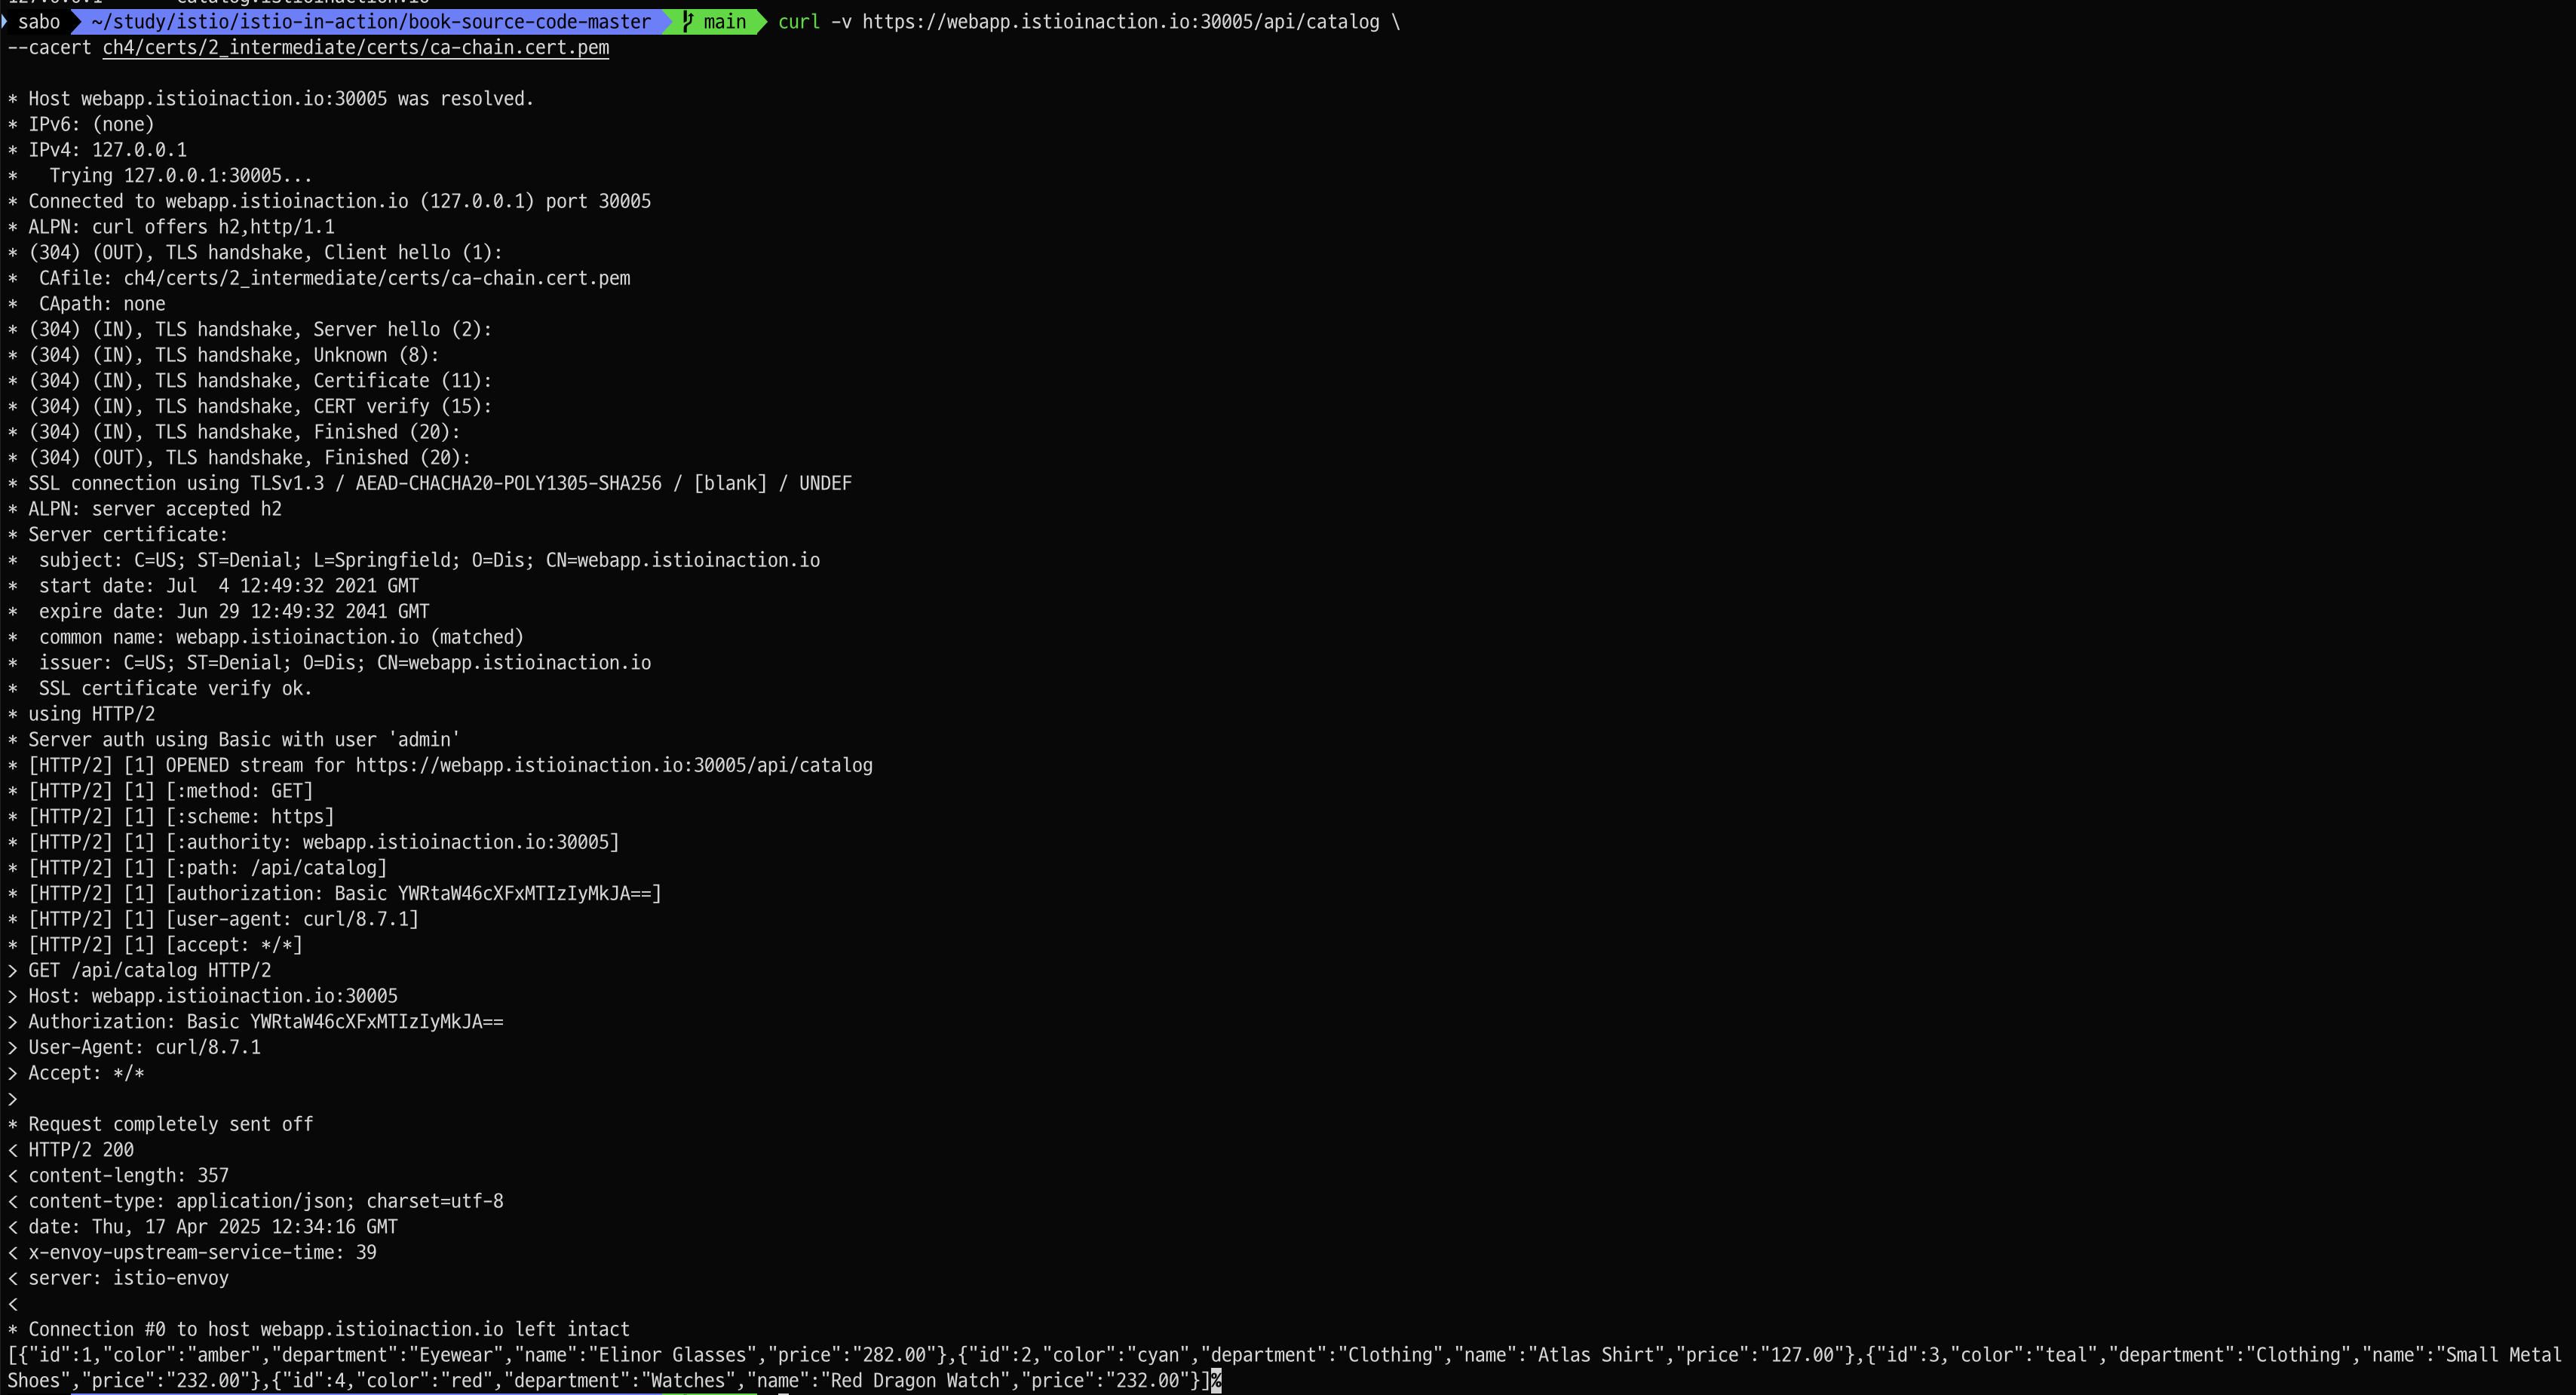Click the git branch icon in prompt

(688, 21)
